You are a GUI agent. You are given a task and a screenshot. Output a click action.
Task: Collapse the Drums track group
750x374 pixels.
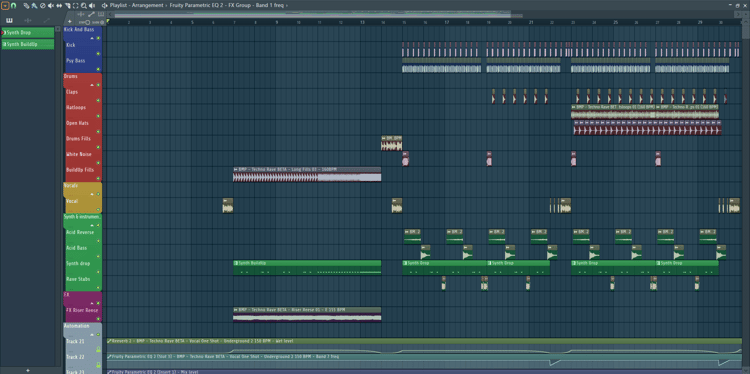[x=92, y=85]
